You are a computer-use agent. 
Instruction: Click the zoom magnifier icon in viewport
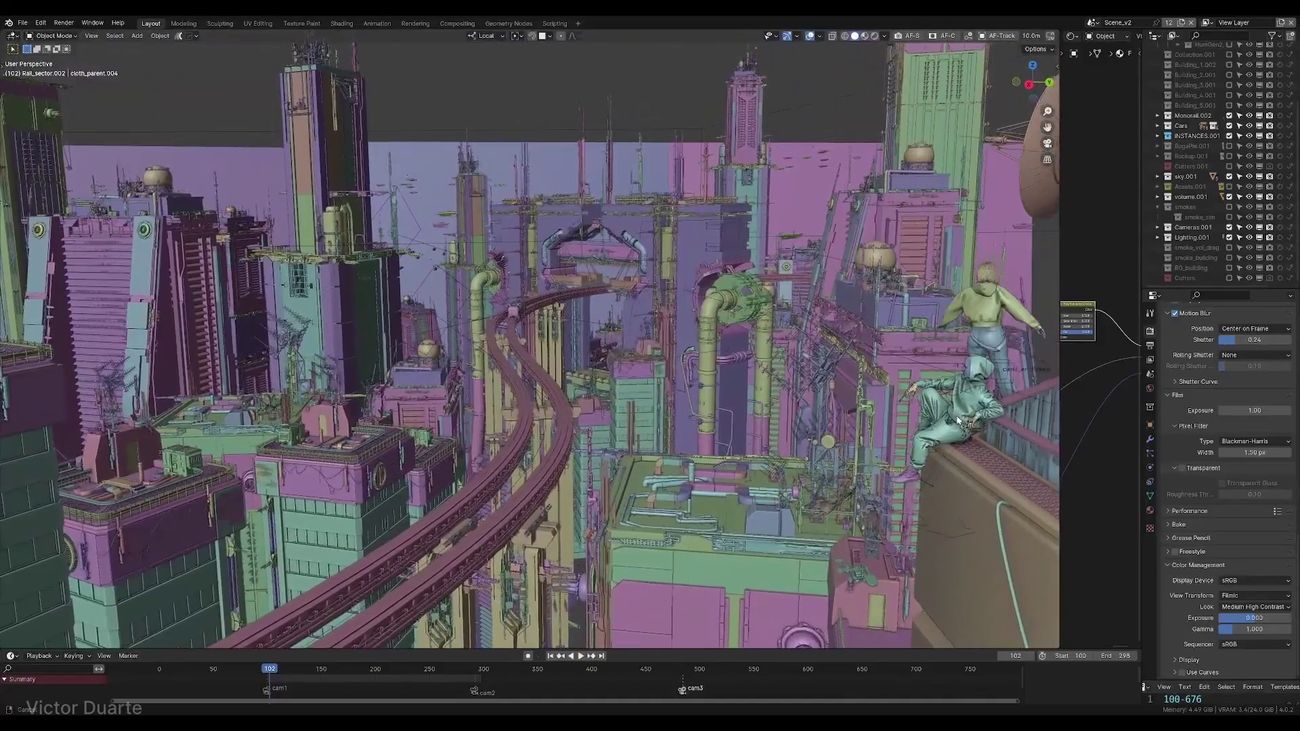[x=1047, y=111]
